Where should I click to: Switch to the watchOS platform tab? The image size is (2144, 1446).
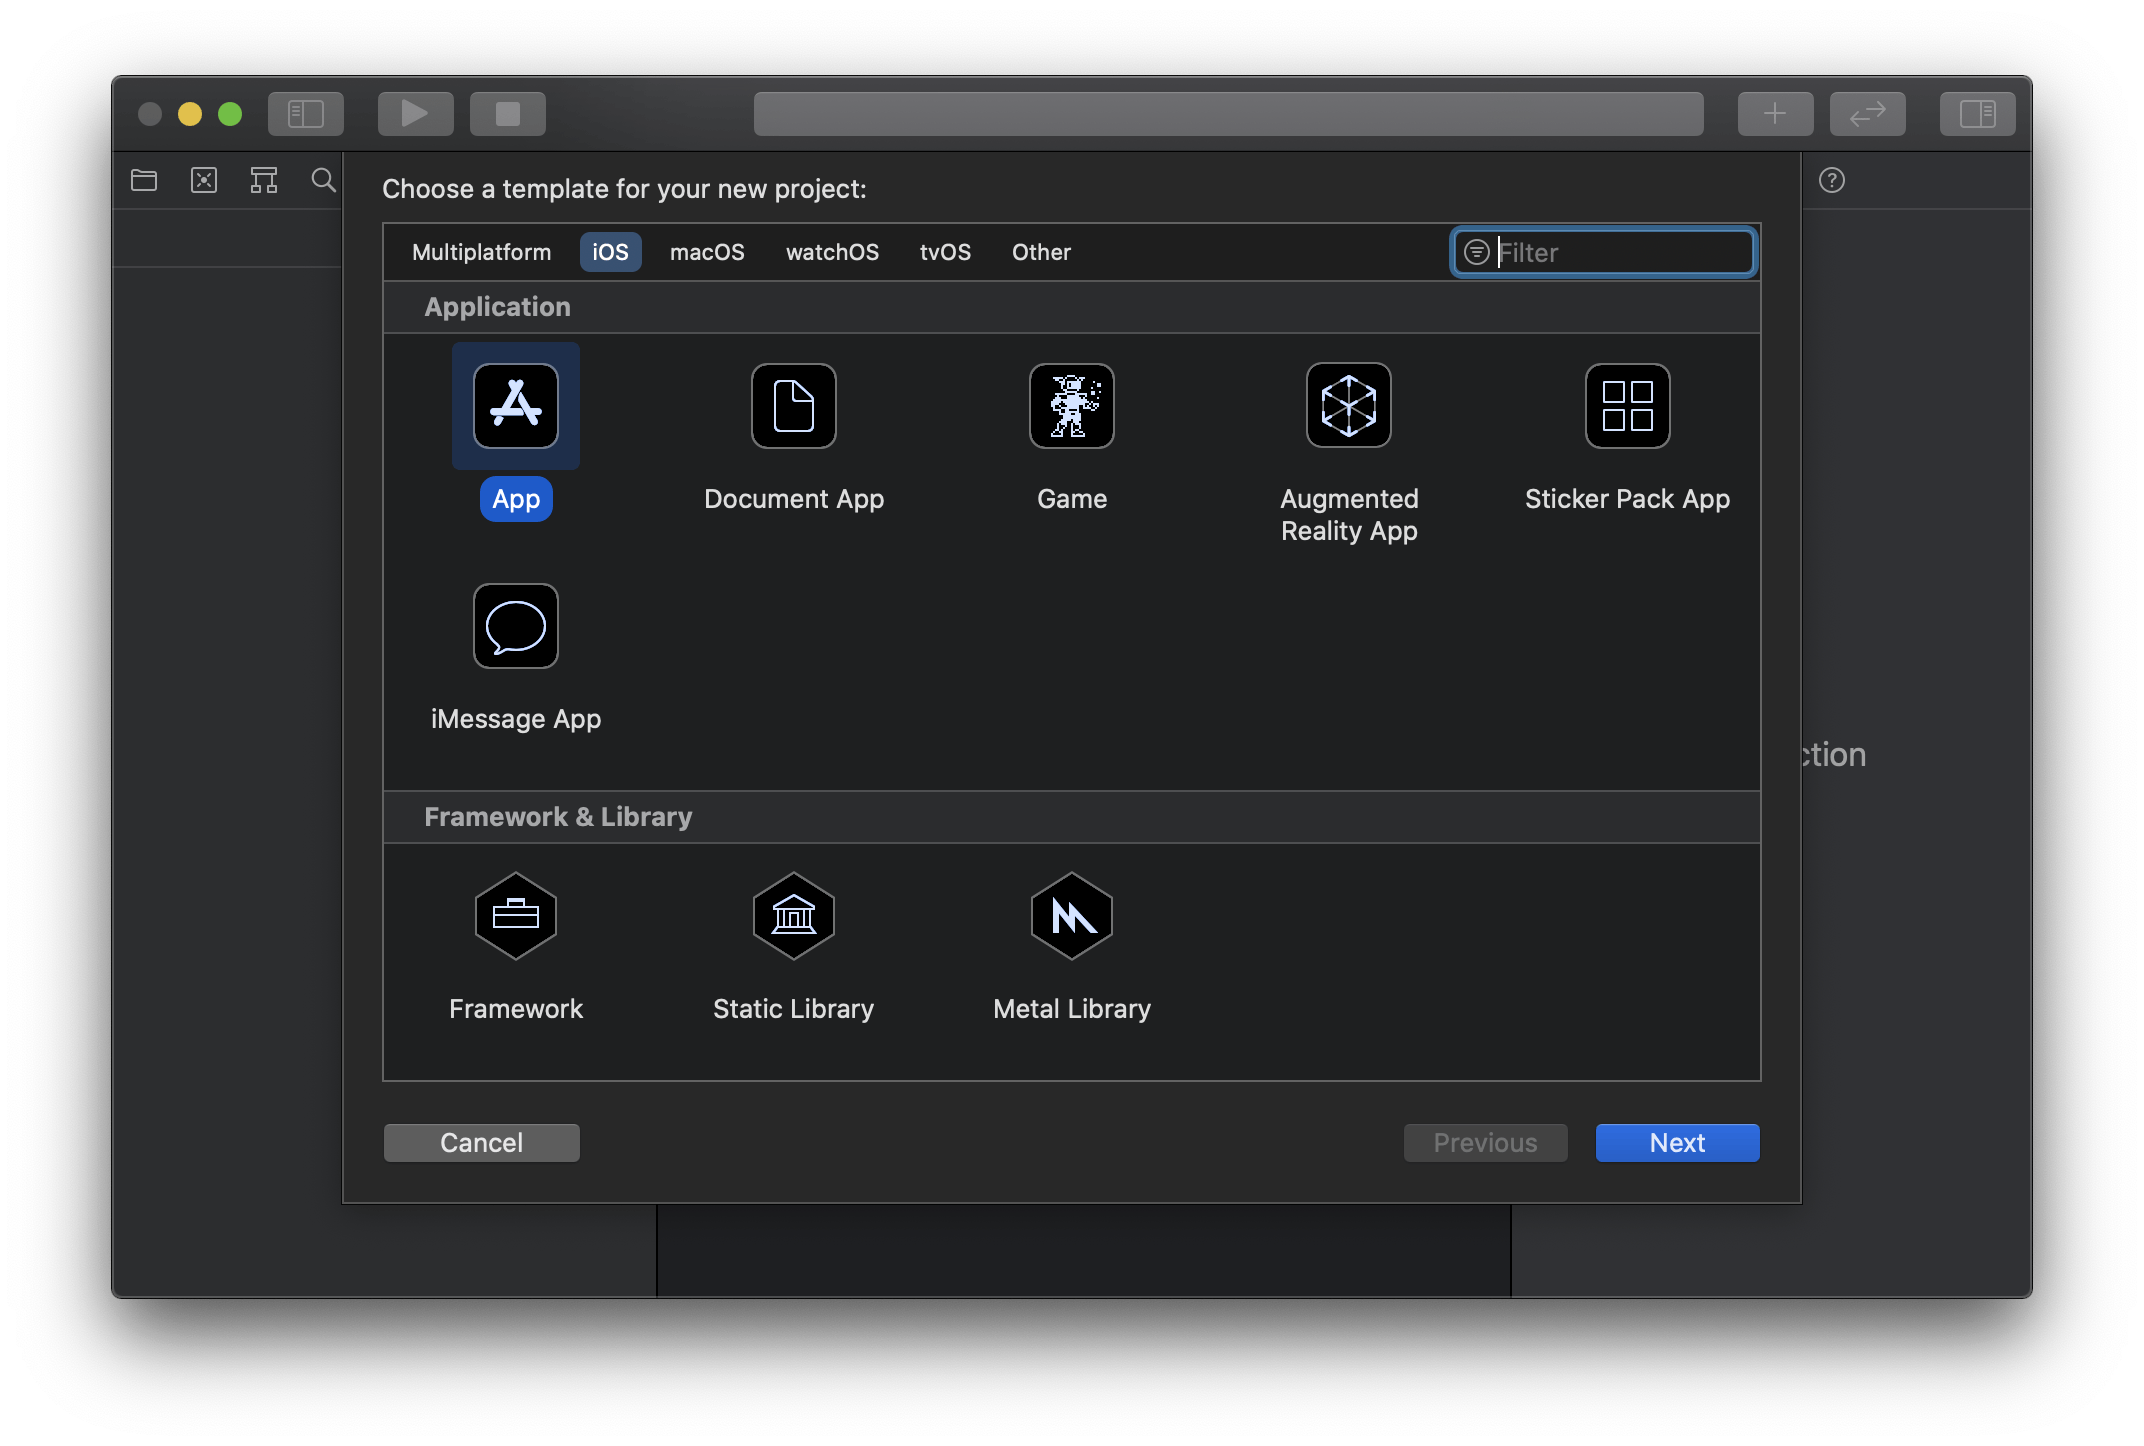pos(832,252)
